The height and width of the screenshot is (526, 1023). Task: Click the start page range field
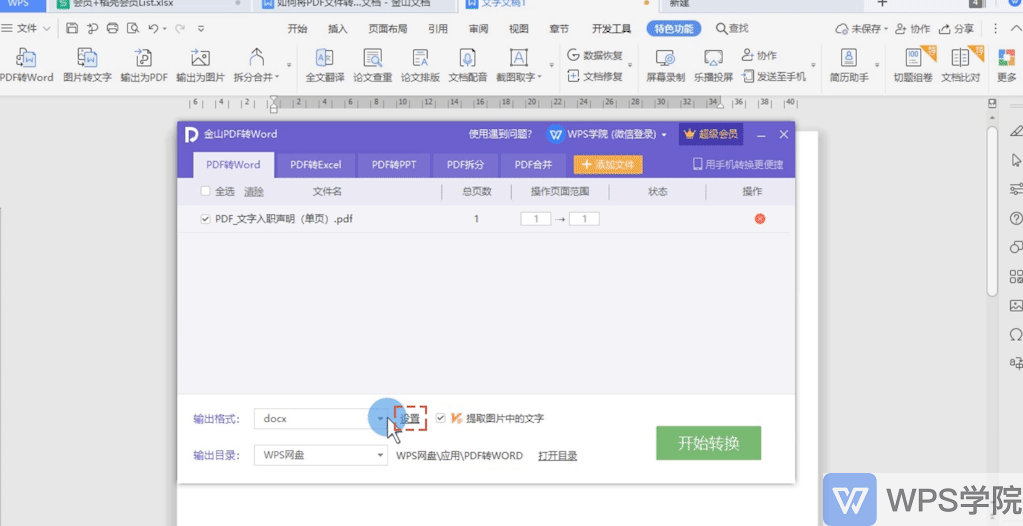tap(536, 219)
